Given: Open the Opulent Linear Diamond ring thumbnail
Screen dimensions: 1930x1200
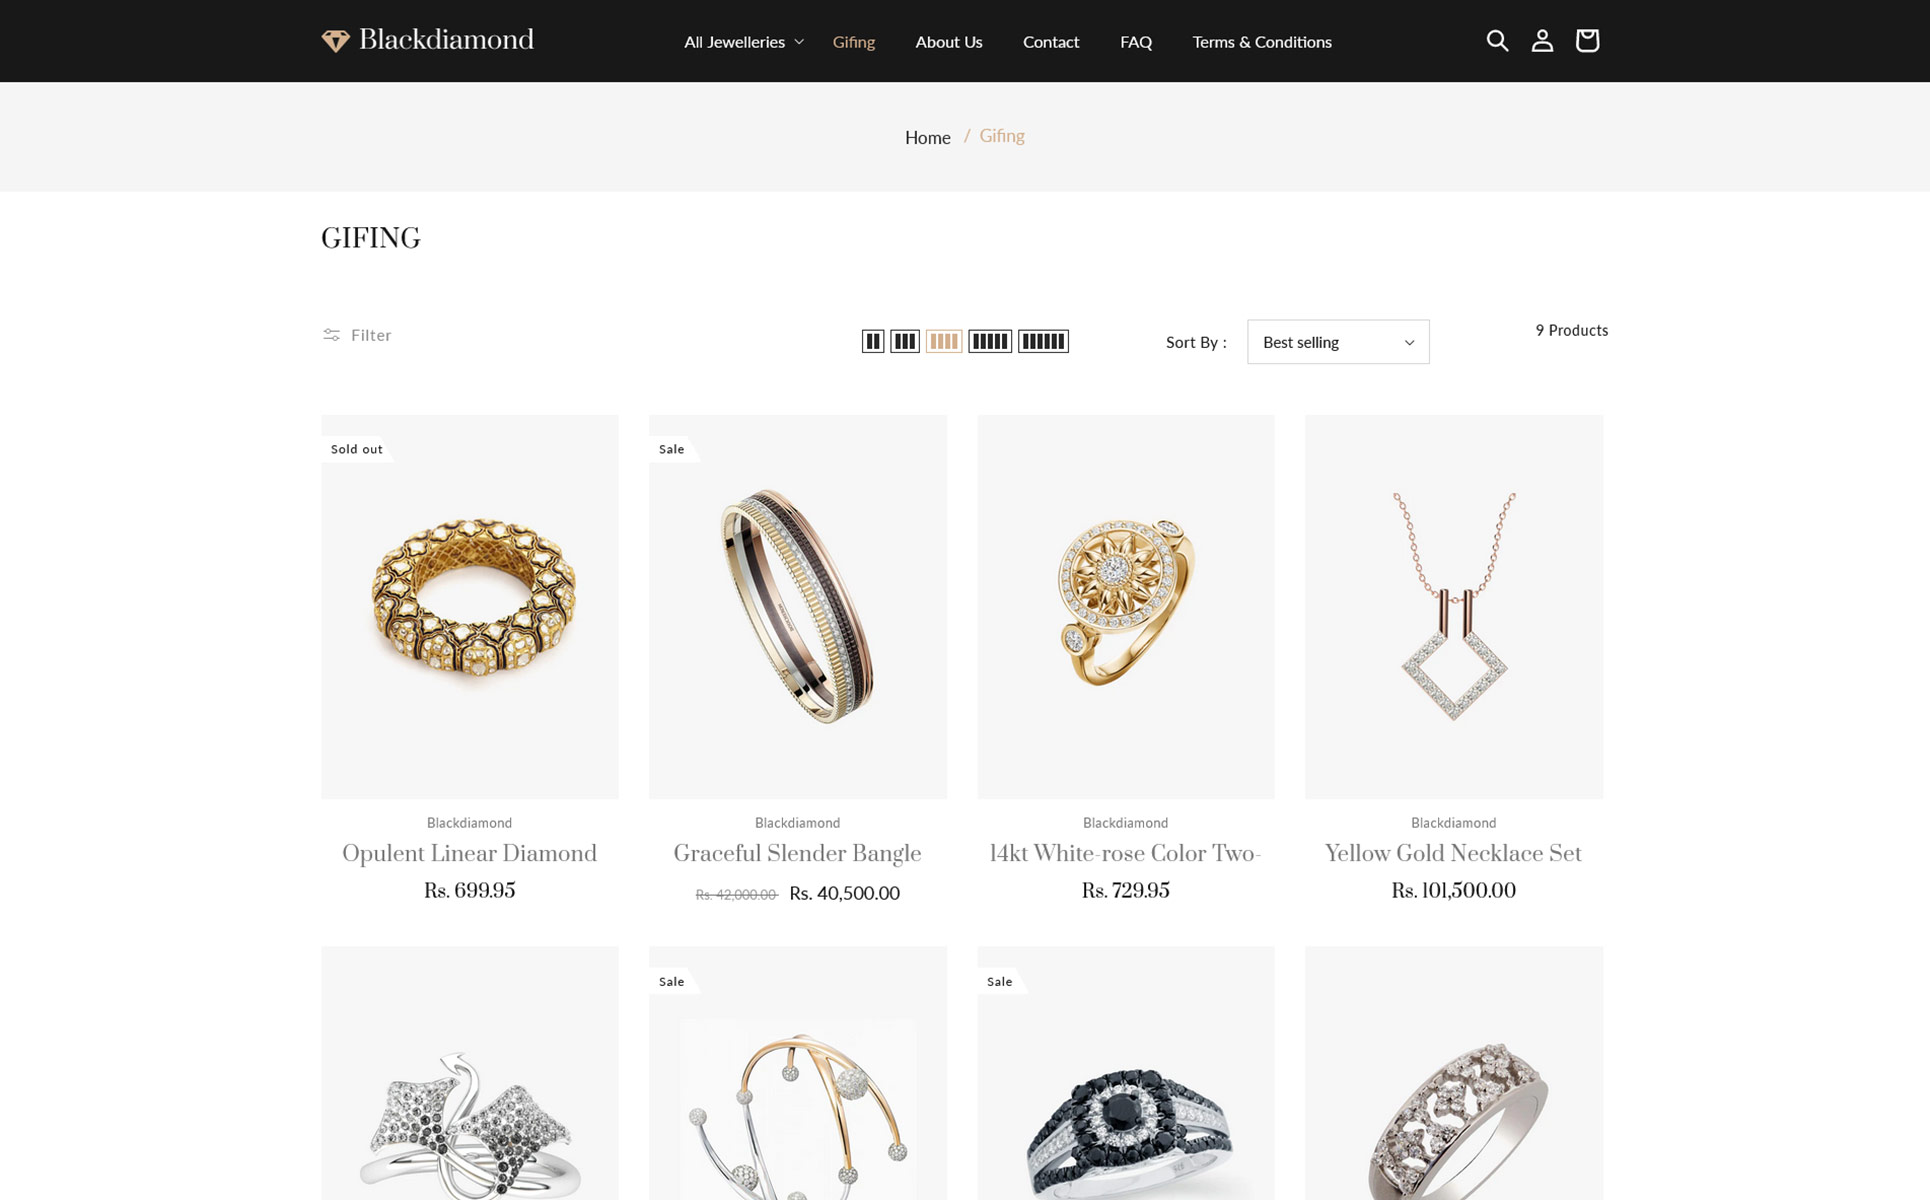Looking at the screenshot, I should click(469, 606).
